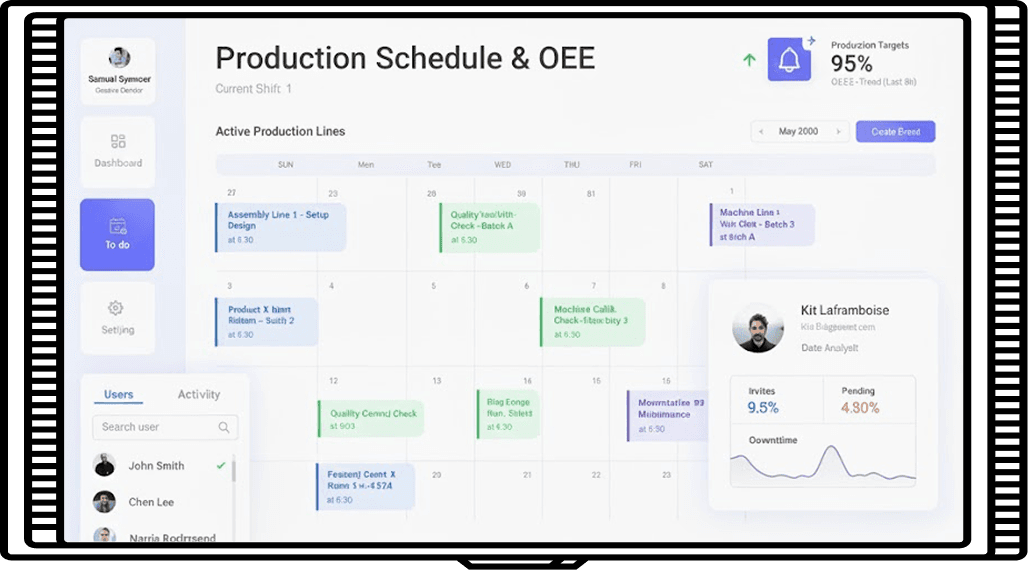This screenshot has height=570, width=1028.
Task: Click the green upward trend arrow
Action: pos(749,60)
